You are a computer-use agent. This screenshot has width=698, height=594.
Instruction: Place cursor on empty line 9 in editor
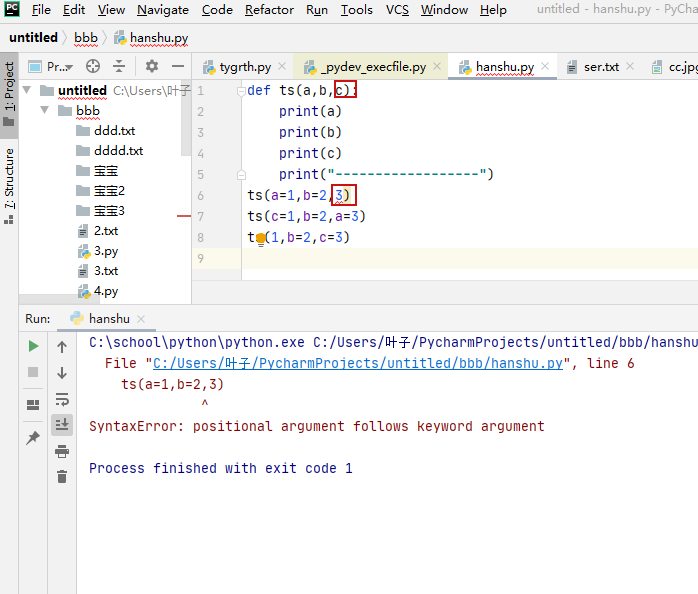470,259
